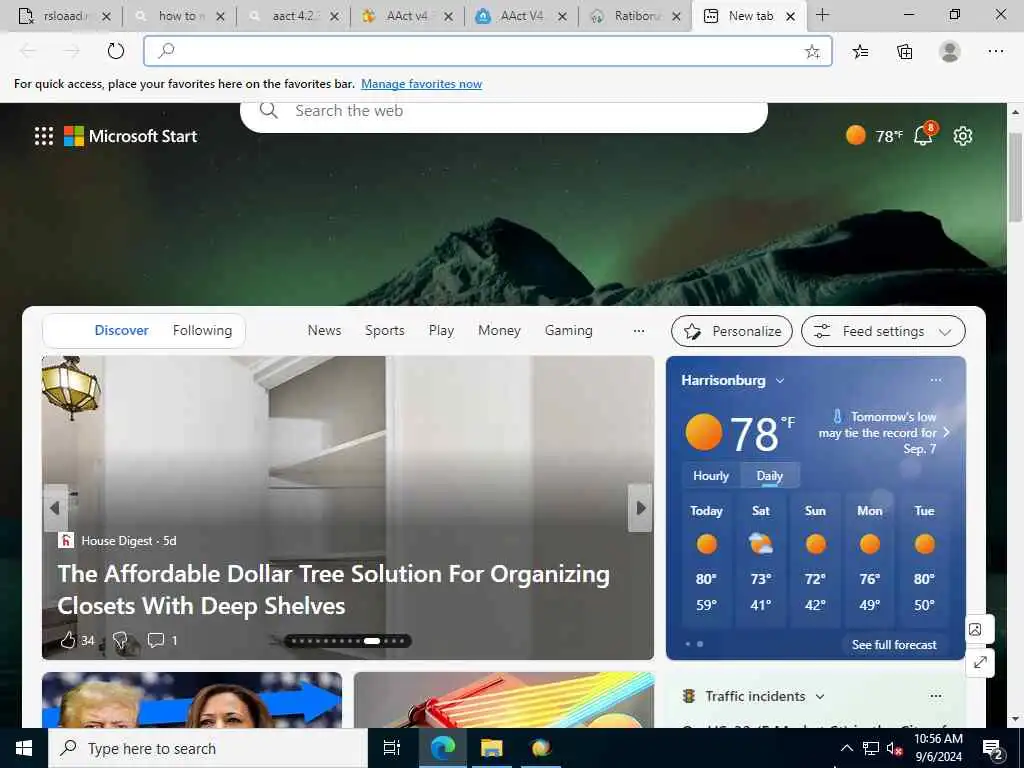This screenshot has width=1024, height=768.
Task: Open See full forecast link
Action: tap(894, 645)
